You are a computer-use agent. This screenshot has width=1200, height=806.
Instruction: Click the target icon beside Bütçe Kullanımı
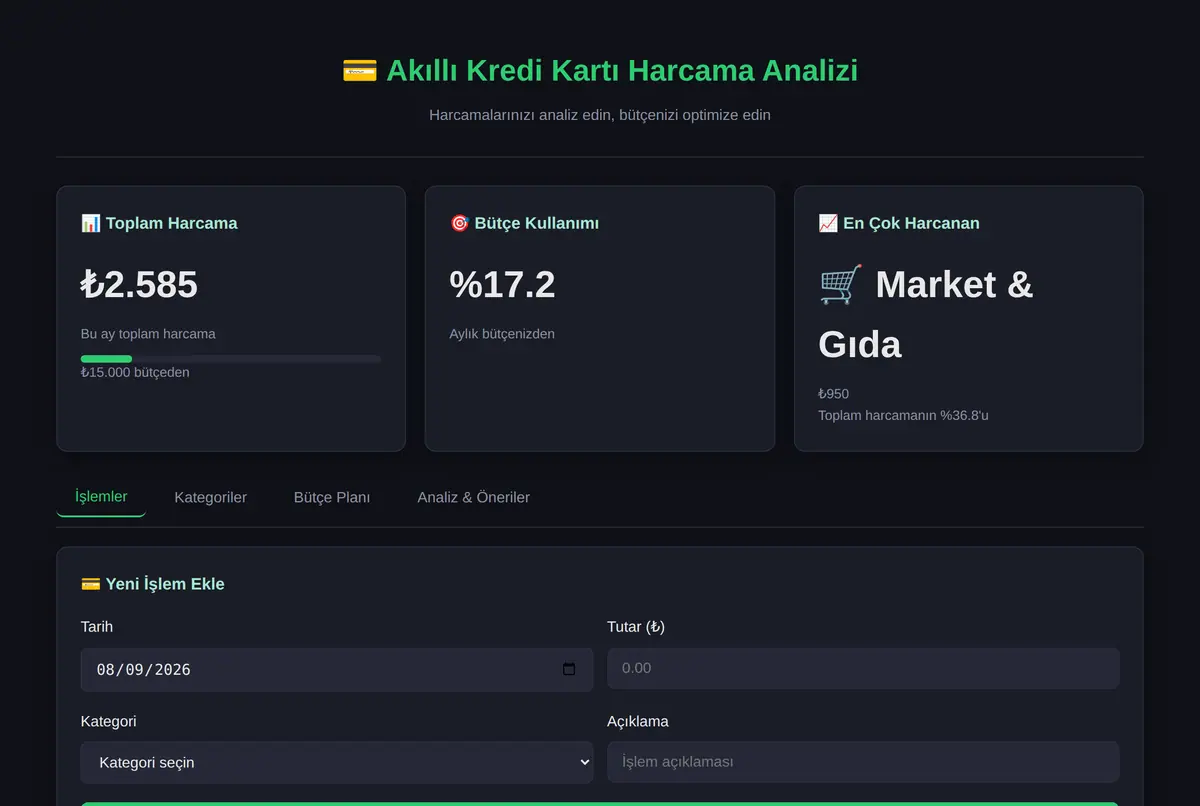point(460,223)
